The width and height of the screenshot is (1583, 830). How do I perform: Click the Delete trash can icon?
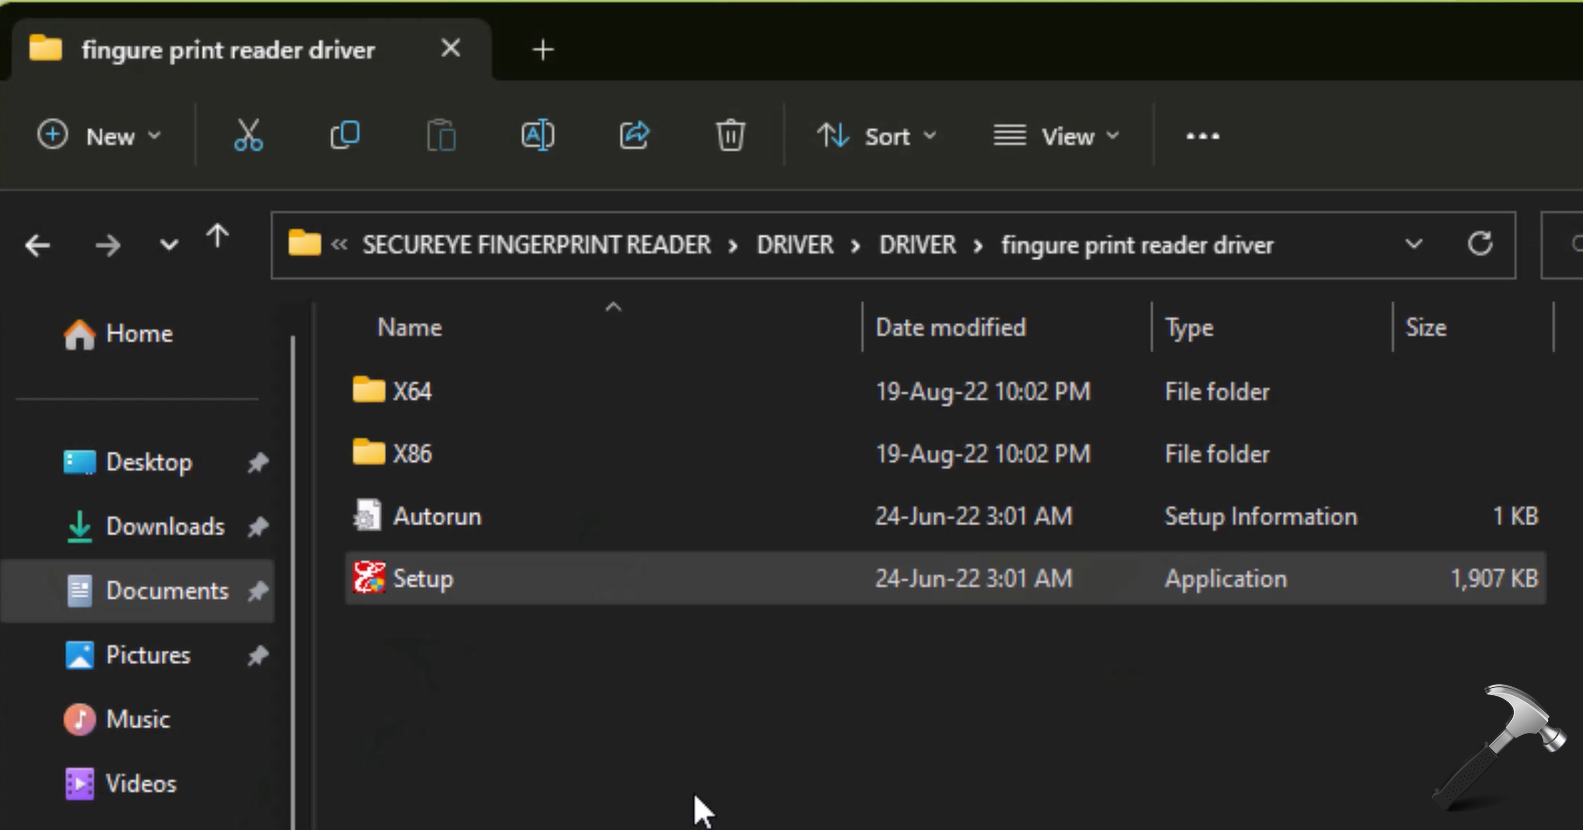(x=731, y=135)
